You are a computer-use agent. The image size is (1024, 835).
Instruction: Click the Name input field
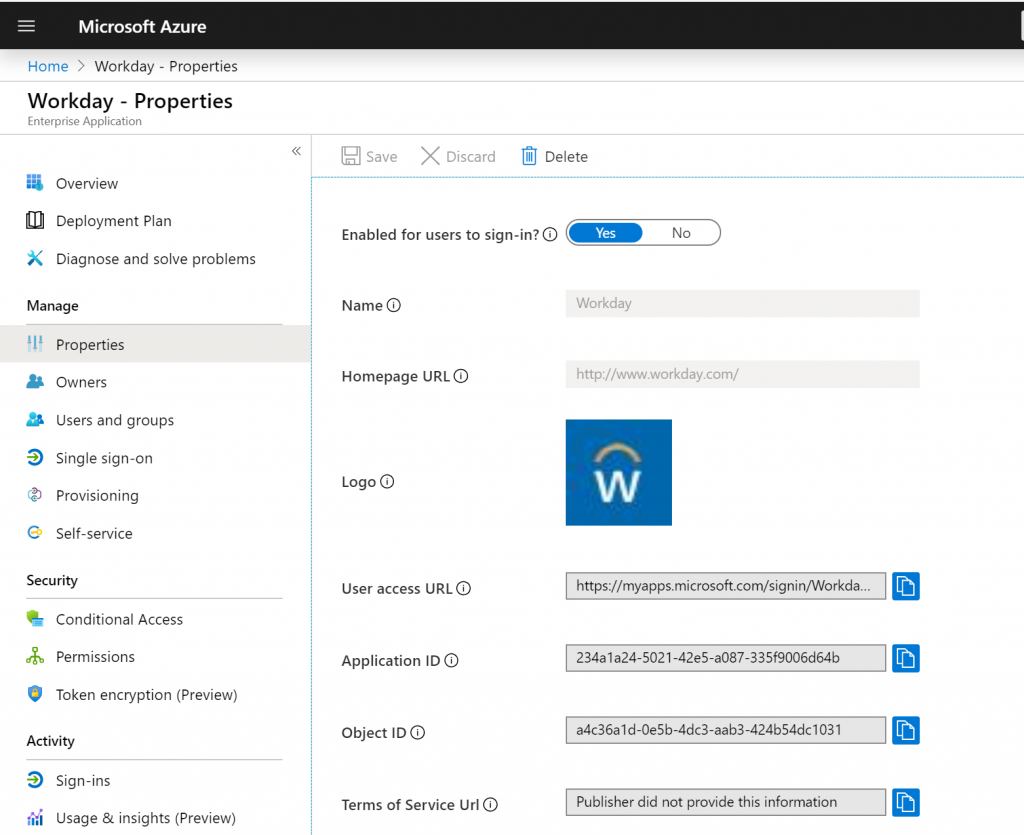742,304
